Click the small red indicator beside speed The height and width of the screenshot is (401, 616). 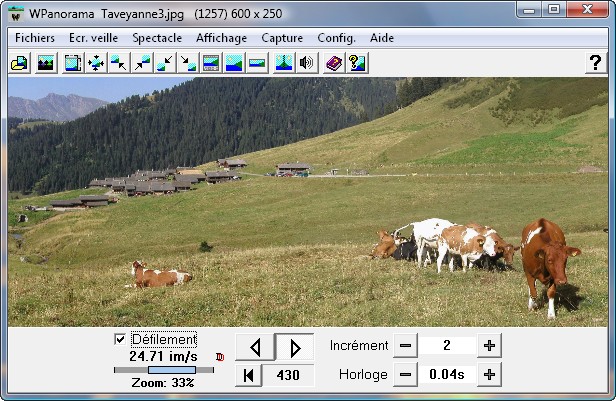220,357
